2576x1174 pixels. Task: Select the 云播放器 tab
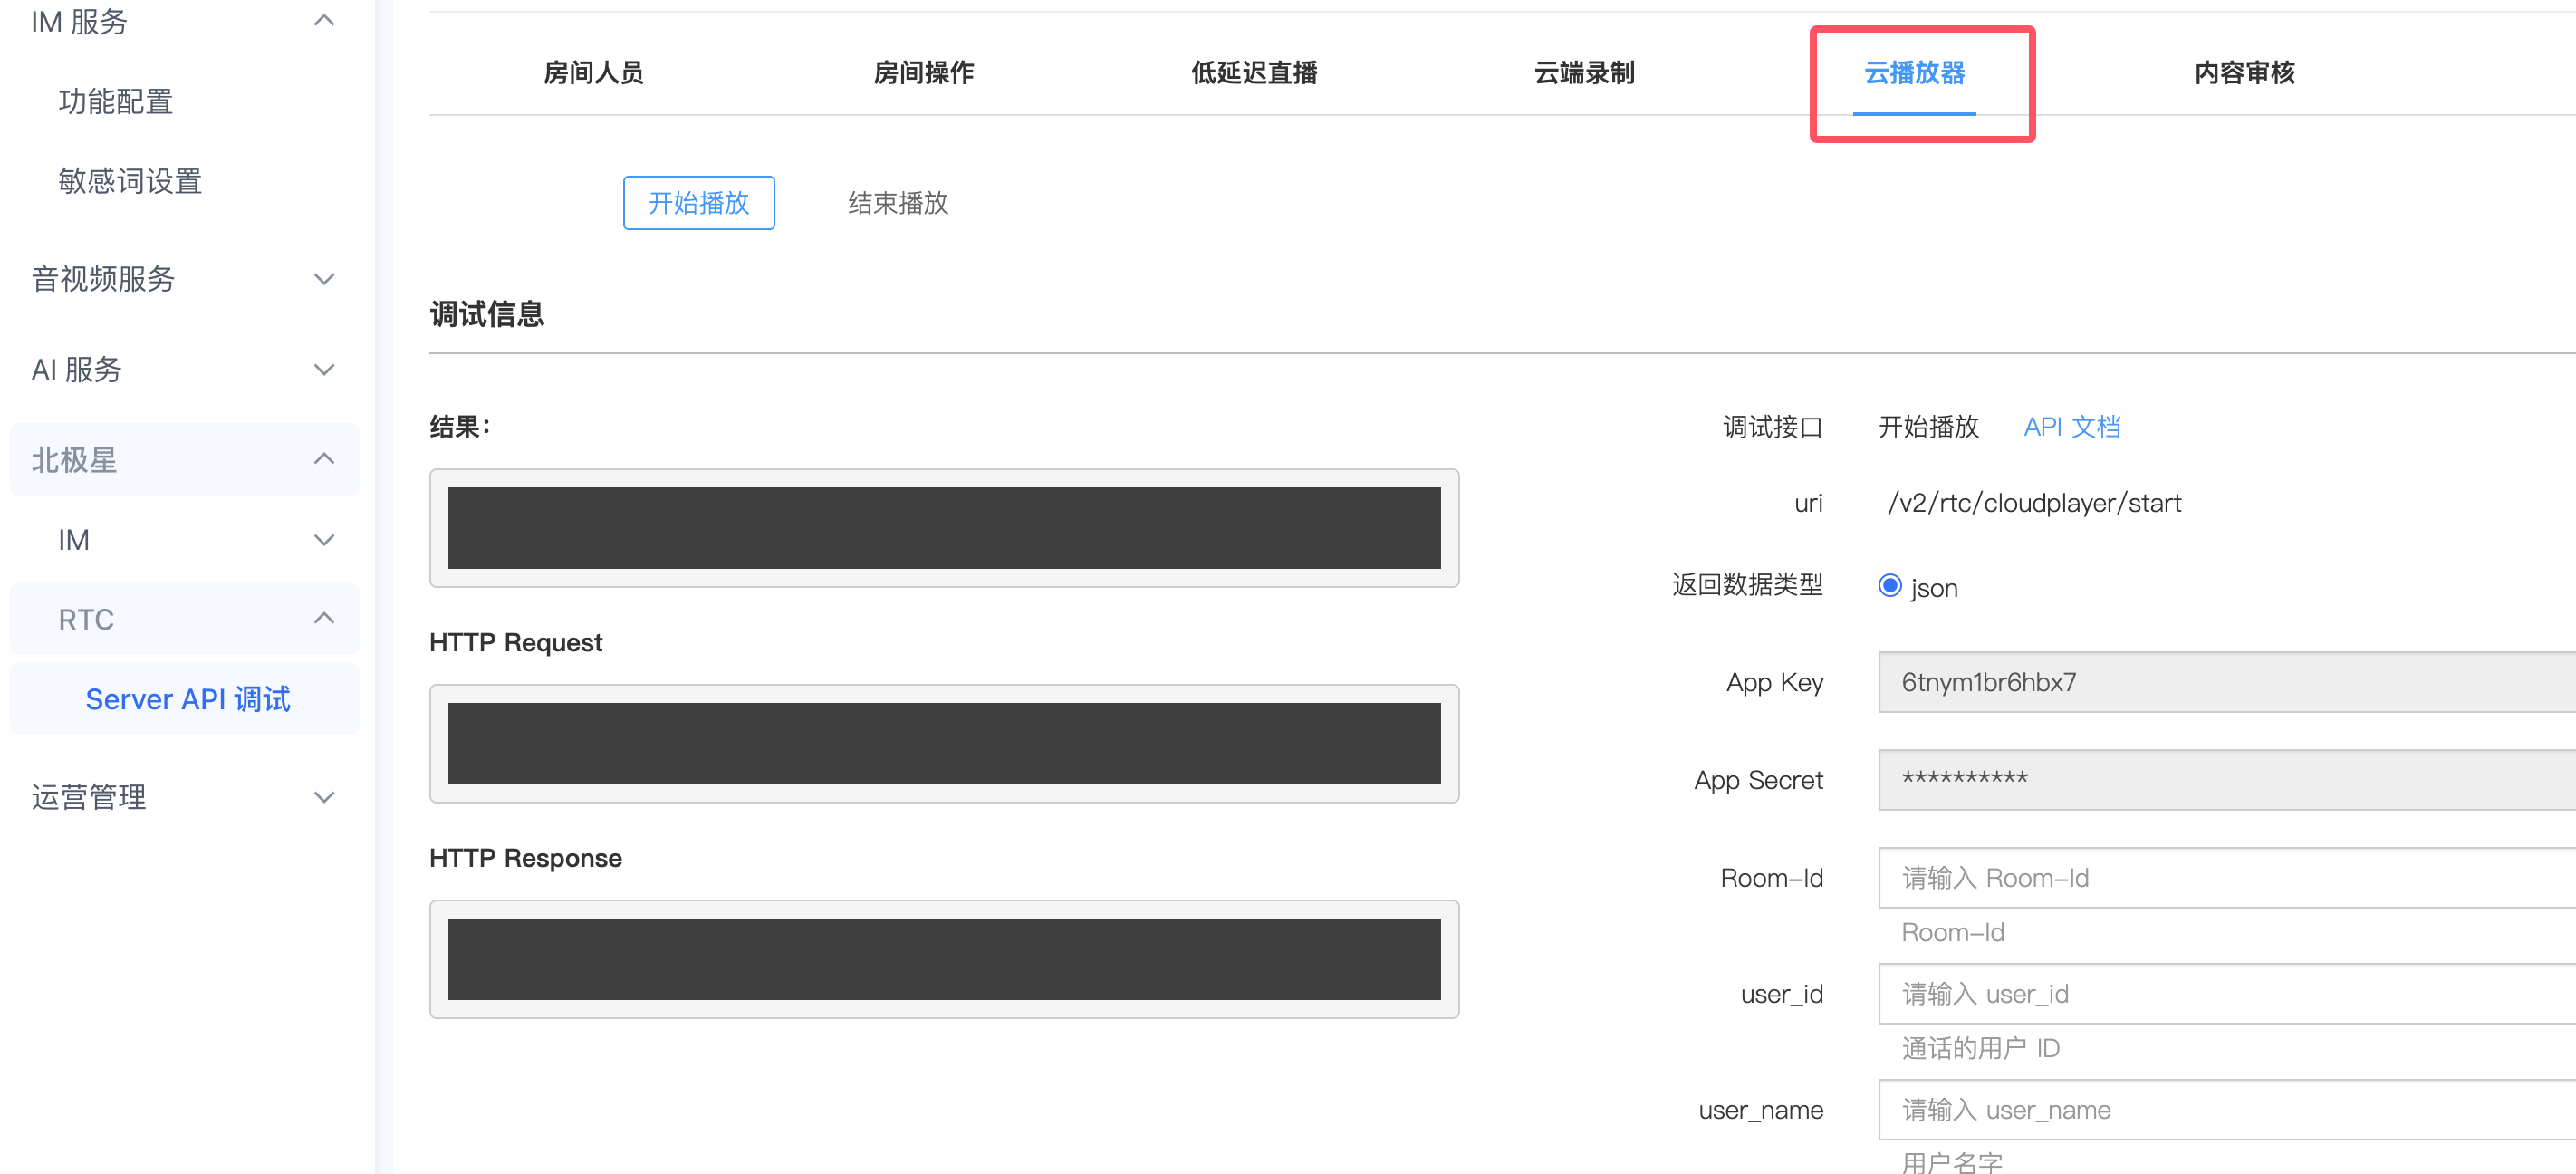[1914, 72]
